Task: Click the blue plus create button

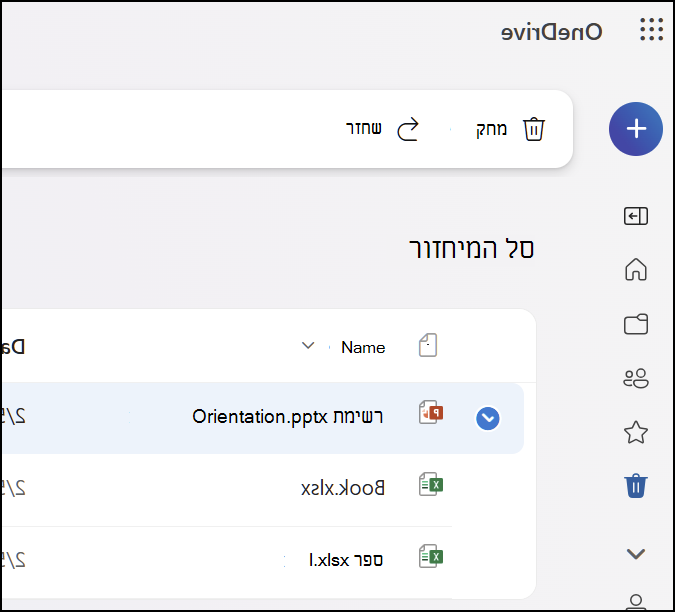Action: pos(636,129)
